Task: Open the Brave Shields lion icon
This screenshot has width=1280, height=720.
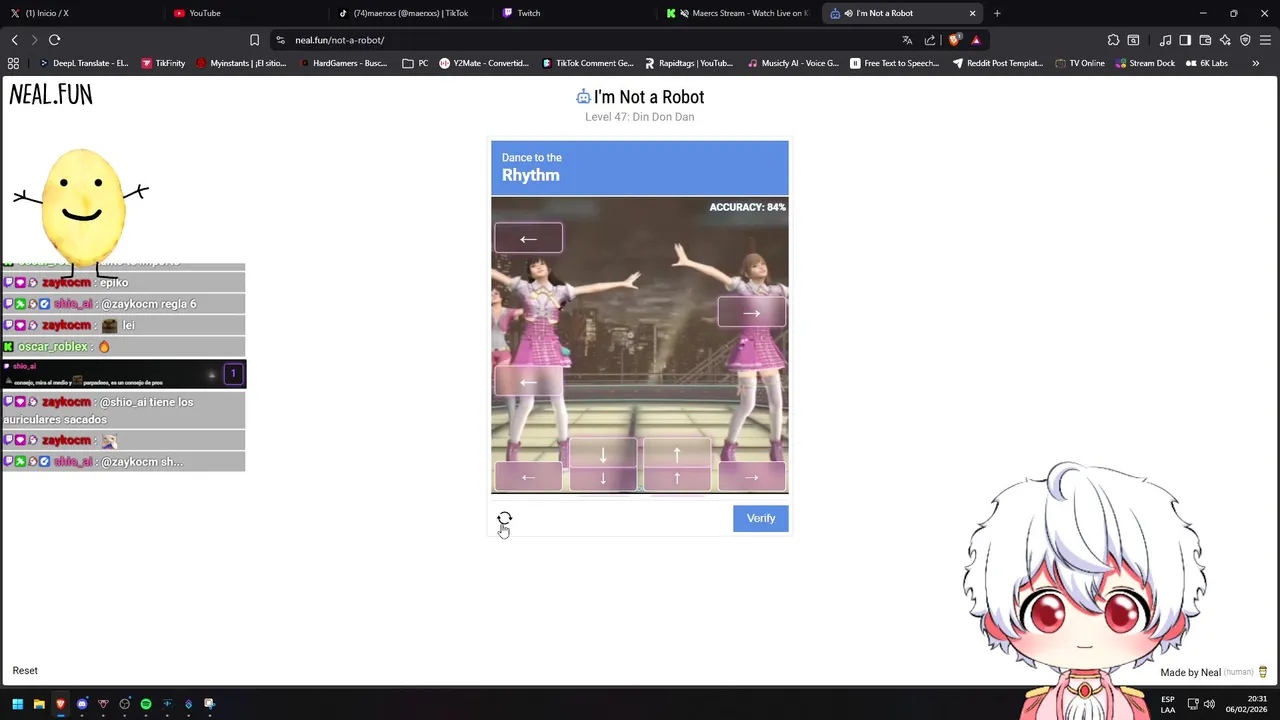Action: pyautogui.click(x=954, y=40)
